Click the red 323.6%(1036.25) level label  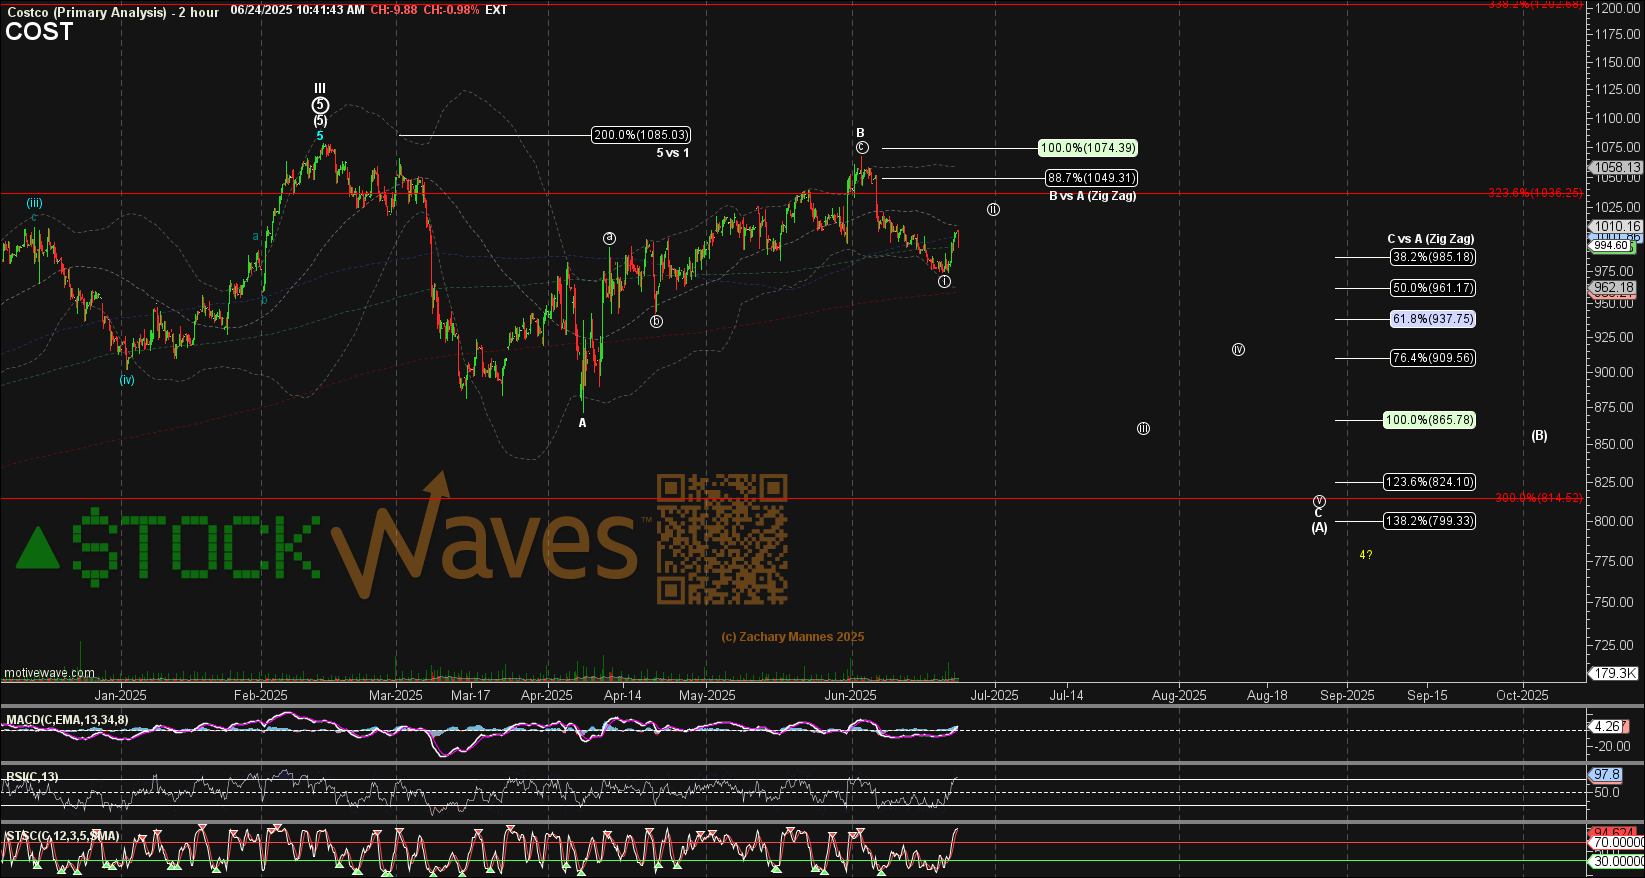[1535, 193]
